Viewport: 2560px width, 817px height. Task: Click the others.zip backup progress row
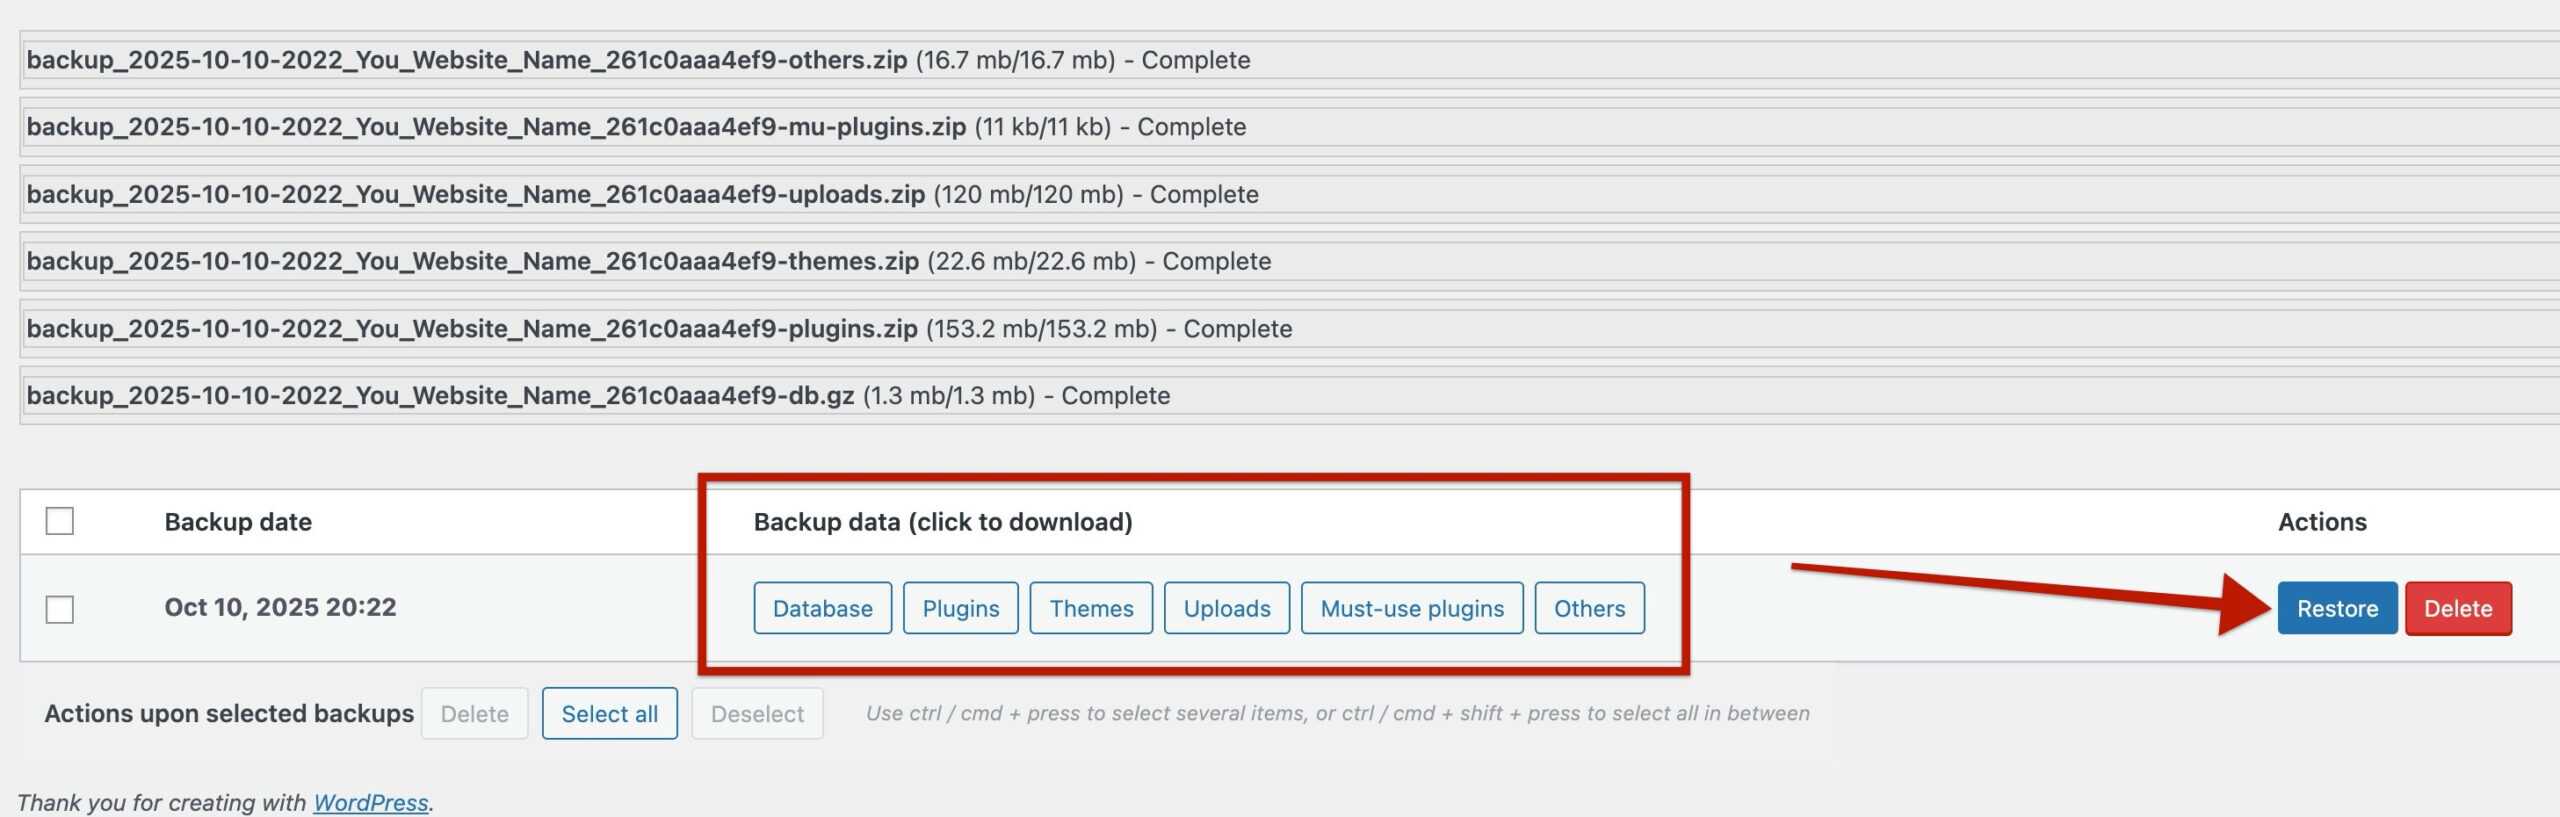tap(638, 60)
